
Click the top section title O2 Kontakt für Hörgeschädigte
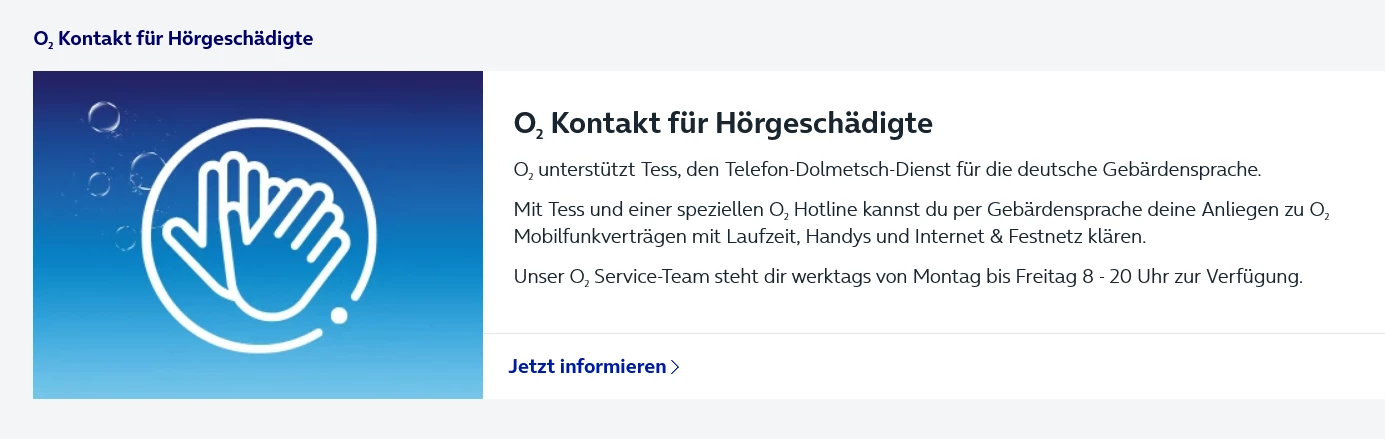pyautogui.click(x=173, y=39)
